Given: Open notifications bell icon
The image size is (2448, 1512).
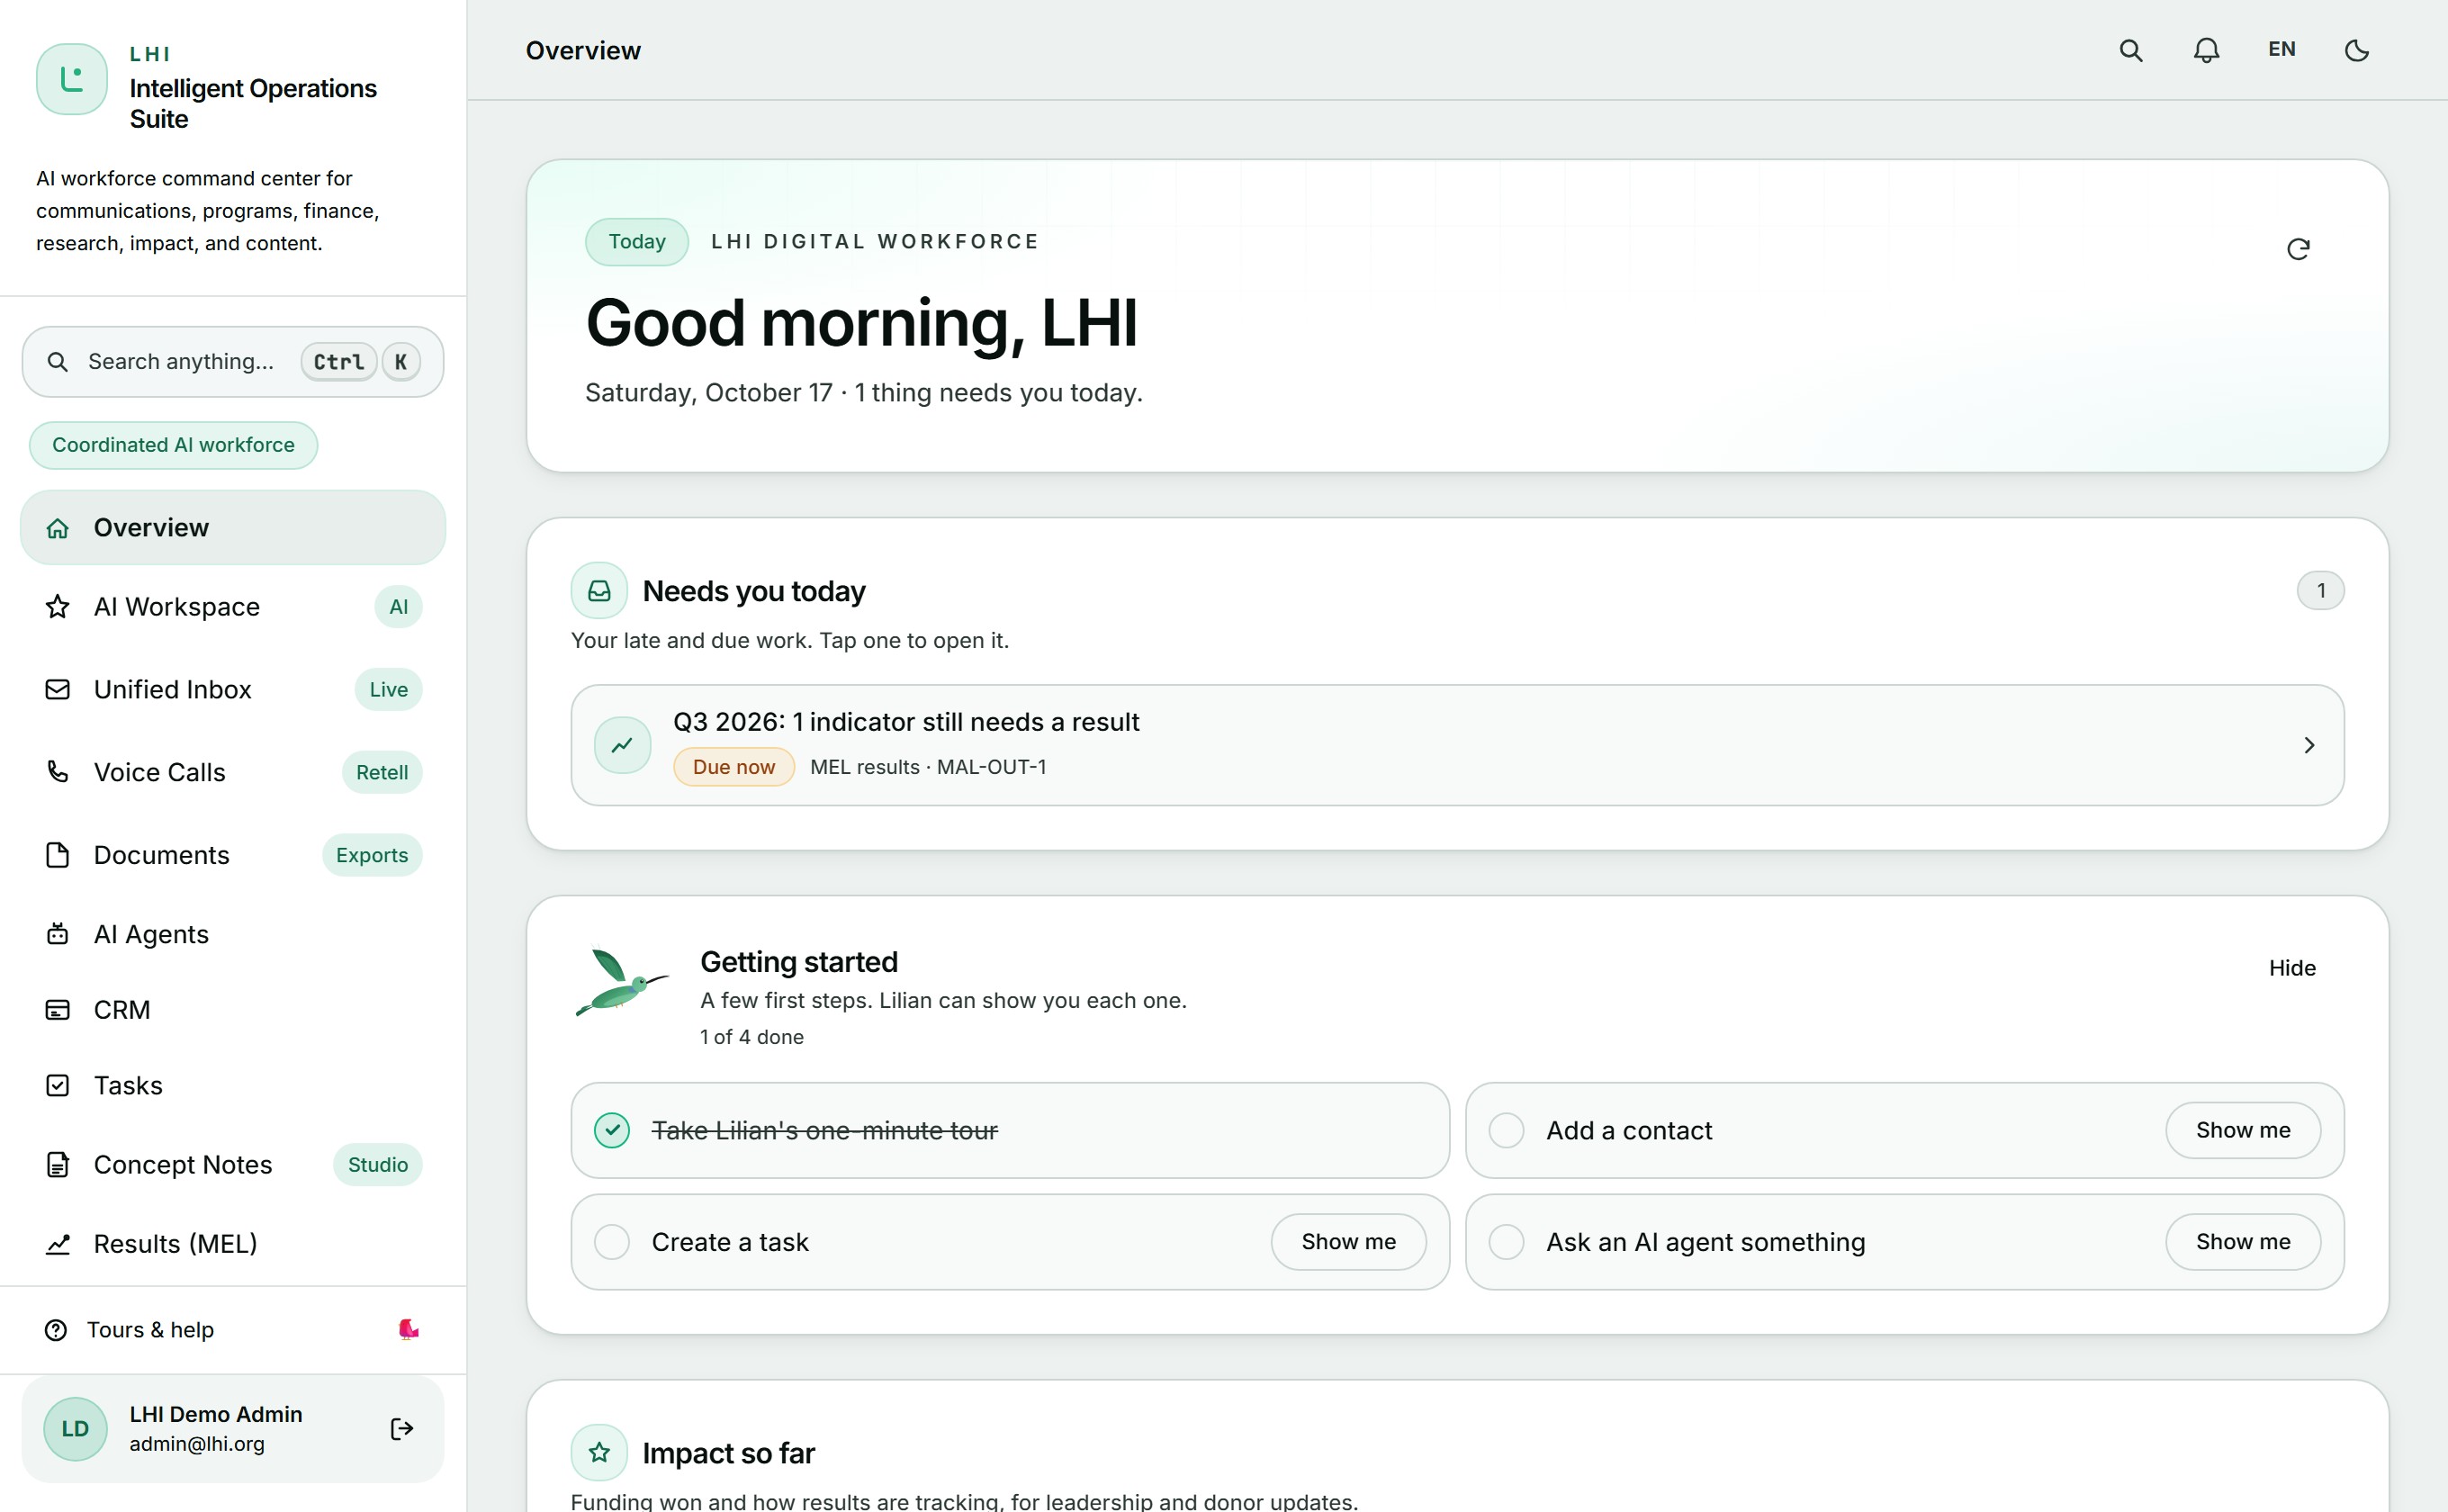Looking at the screenshot, I should tap(2206, 50).
